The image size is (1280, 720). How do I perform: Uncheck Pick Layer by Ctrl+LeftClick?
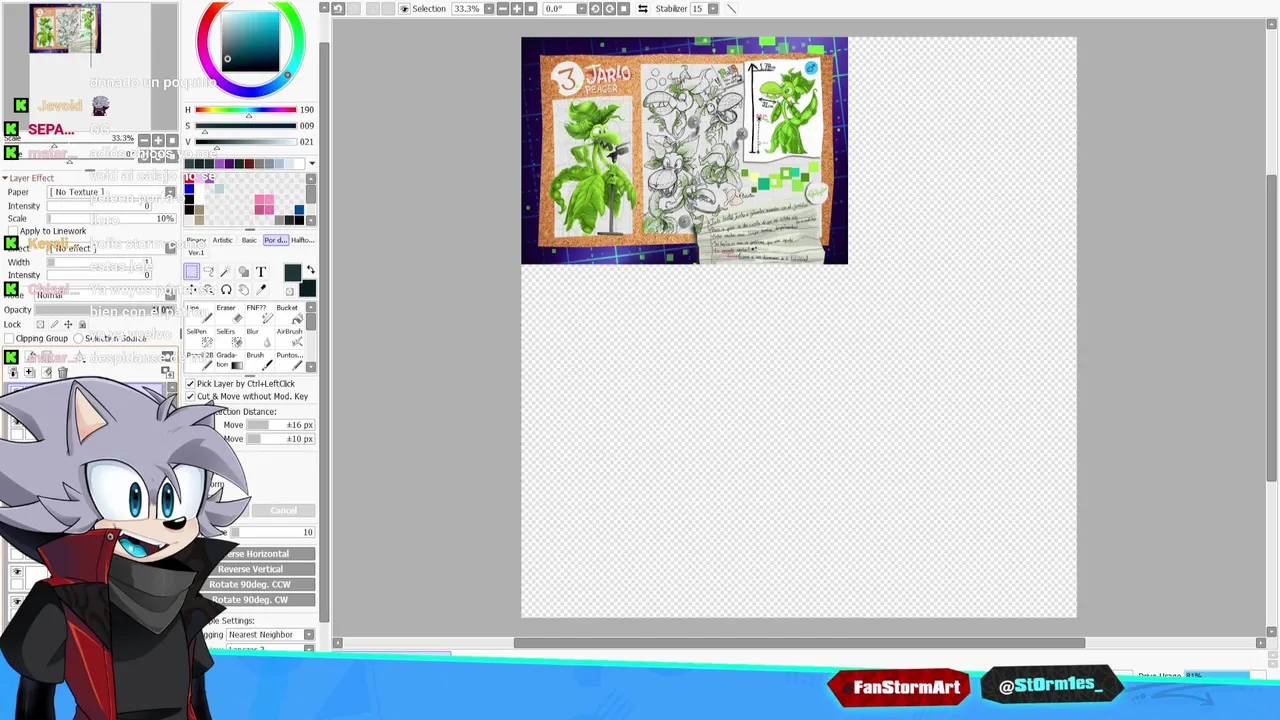(x=190, y=384)
